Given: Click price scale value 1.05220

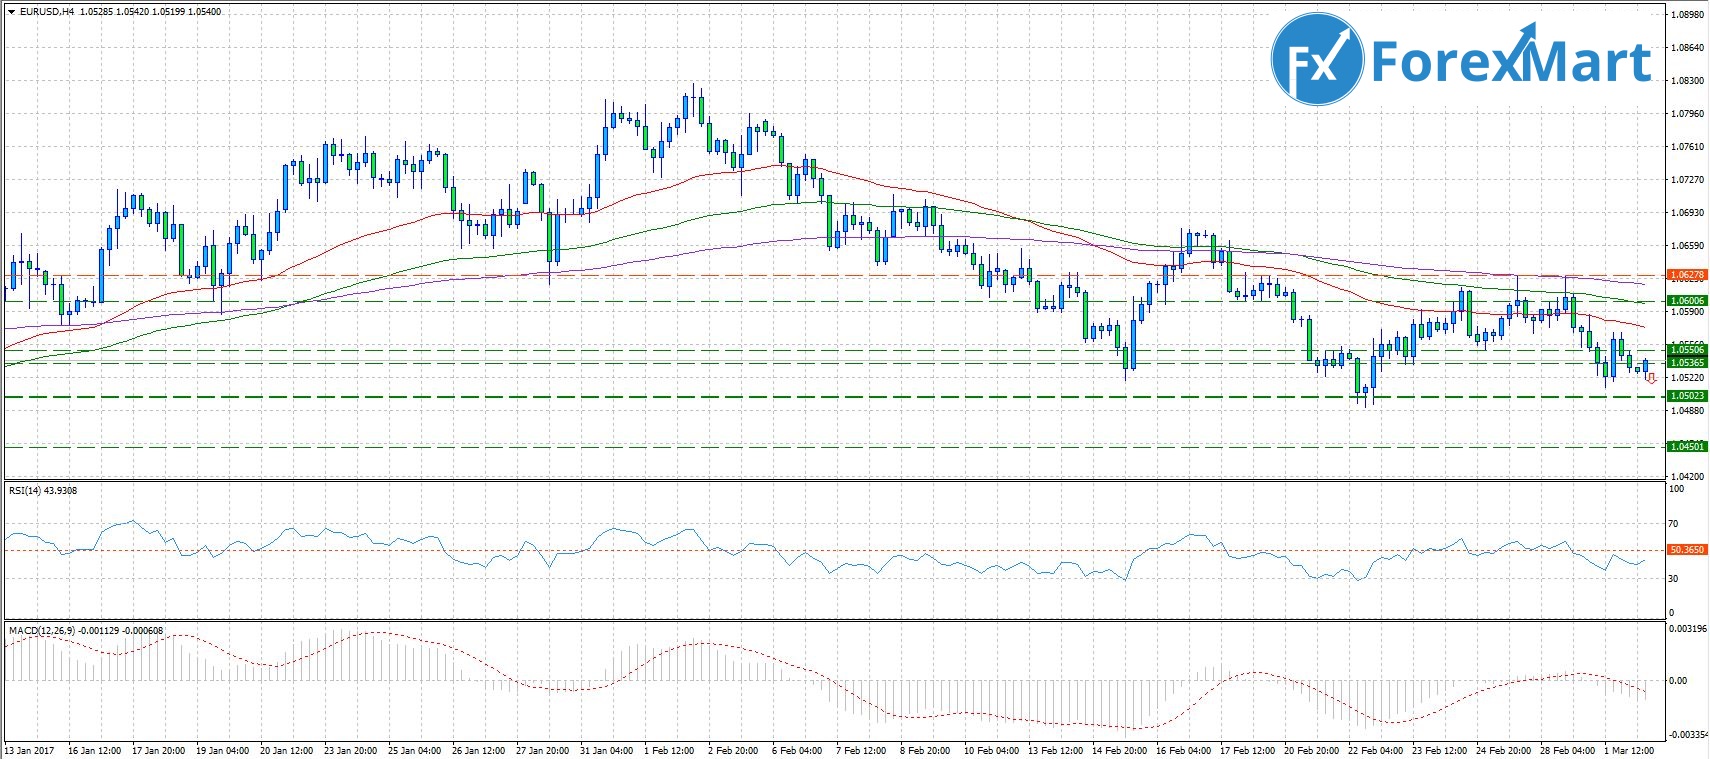Looking at the screenshot, I should coord(1687,378).
